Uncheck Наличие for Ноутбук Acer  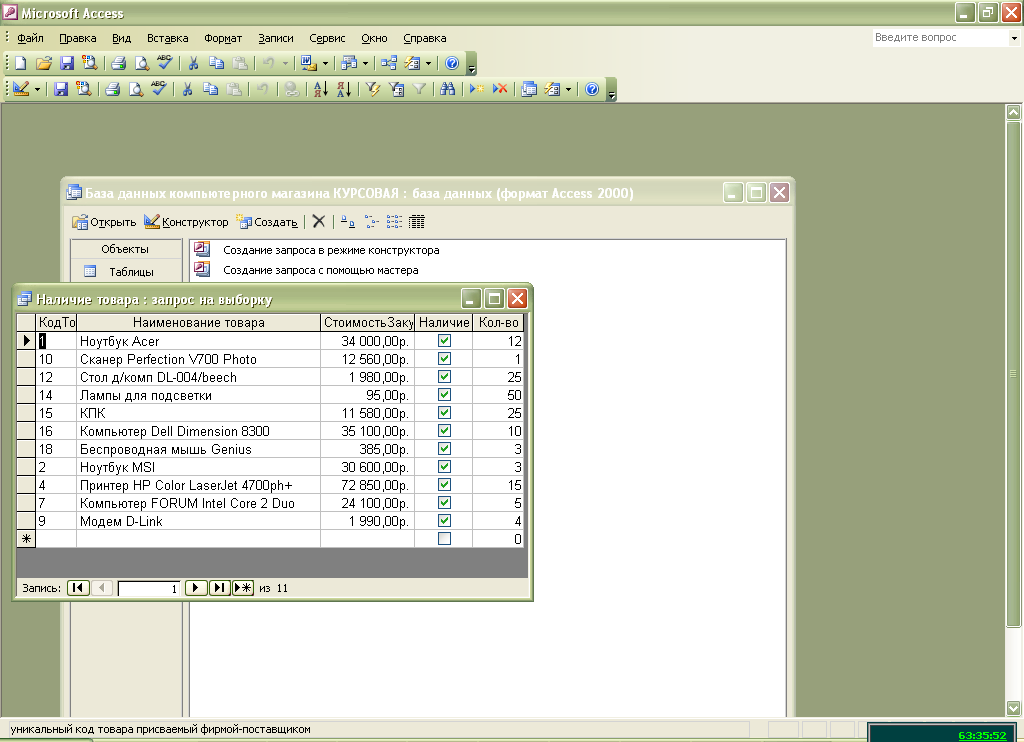pos(444,341)
